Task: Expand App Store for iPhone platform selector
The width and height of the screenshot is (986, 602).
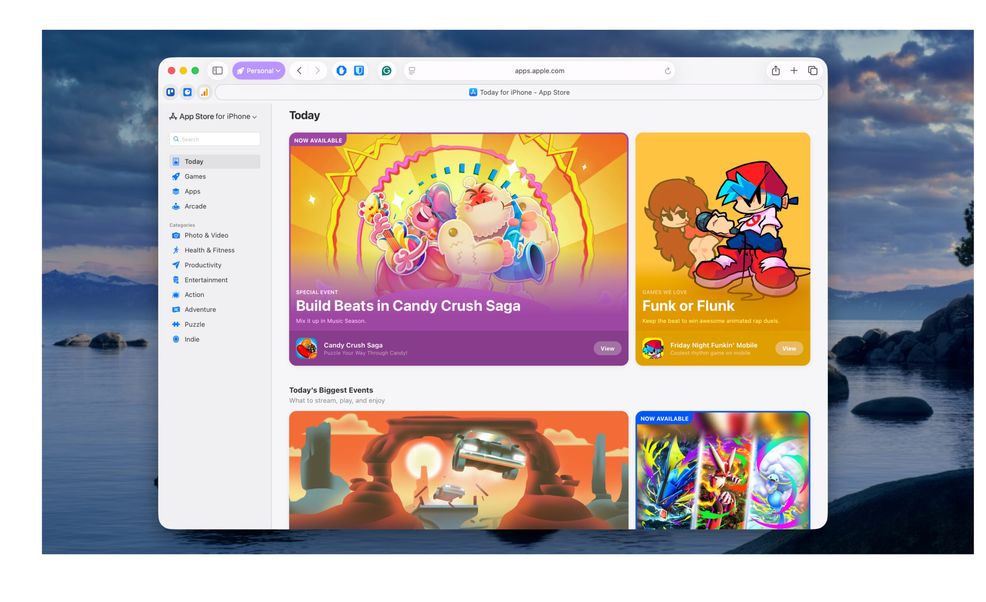Action: [213, 116]
